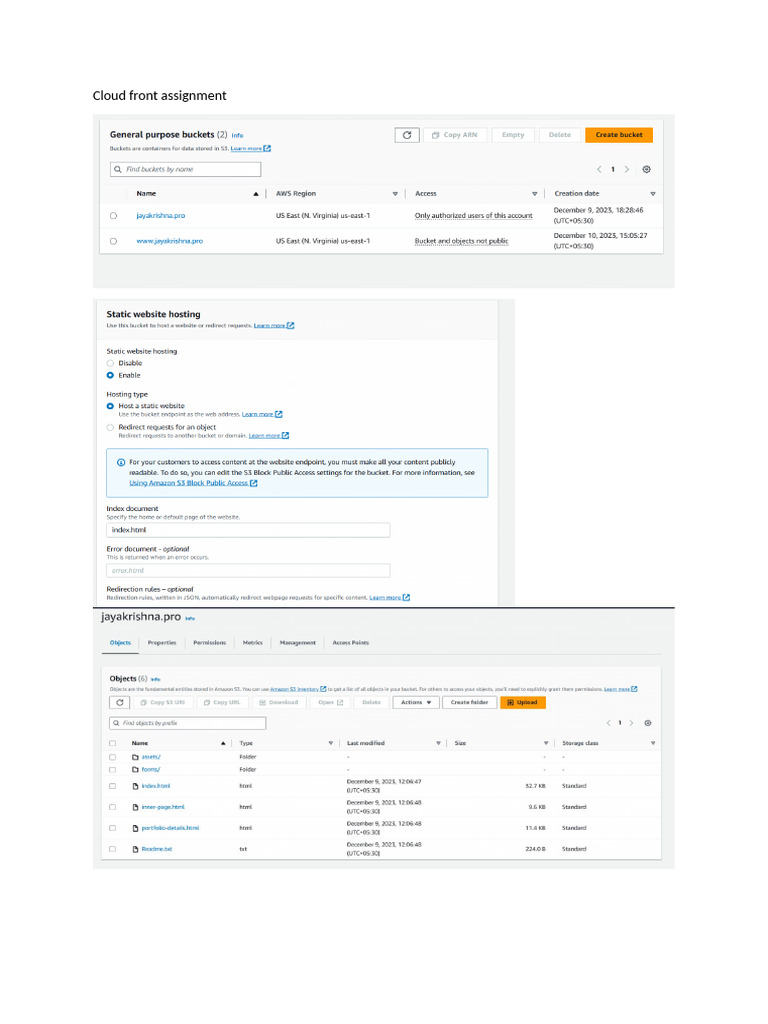Click the Create bucket button

point(619,135)
